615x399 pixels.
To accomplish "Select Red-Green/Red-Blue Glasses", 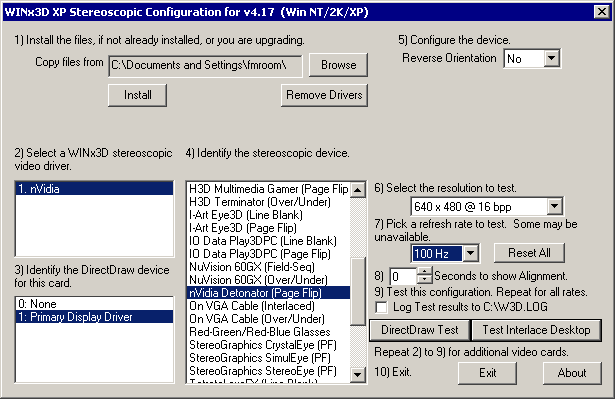I will tap(268, 332).
